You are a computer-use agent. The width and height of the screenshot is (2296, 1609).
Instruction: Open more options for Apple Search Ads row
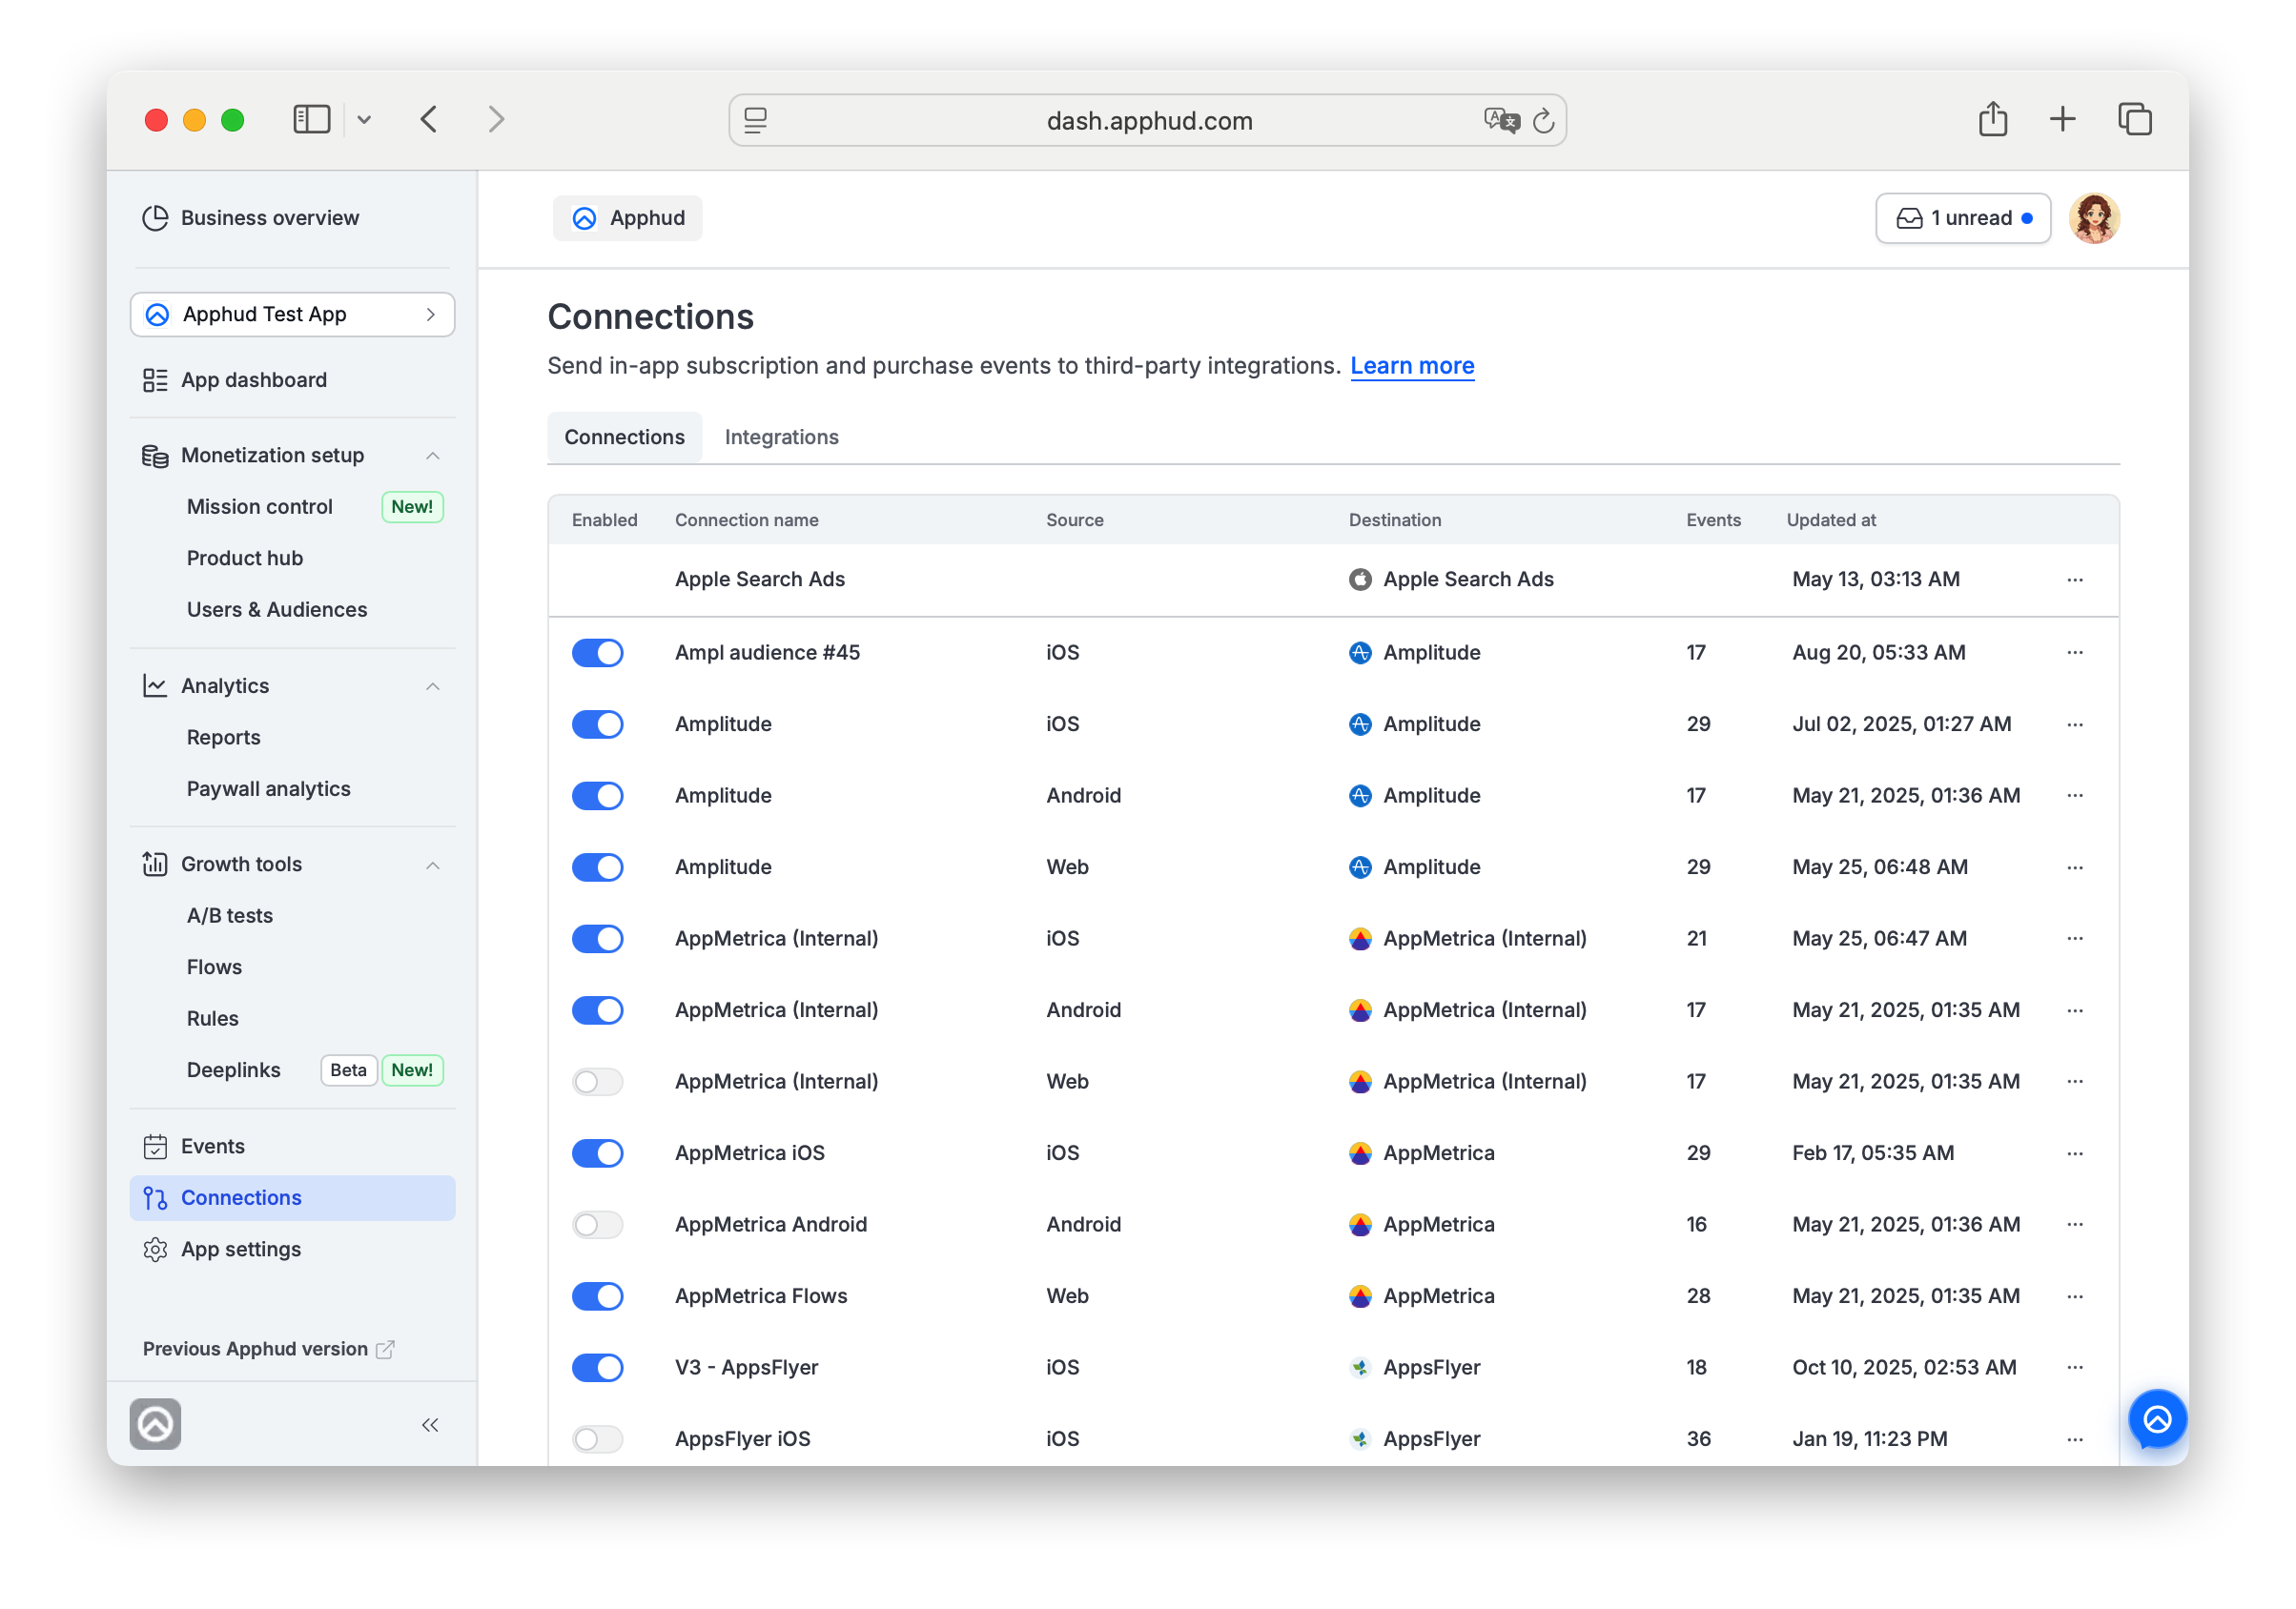click(2075, 580)
